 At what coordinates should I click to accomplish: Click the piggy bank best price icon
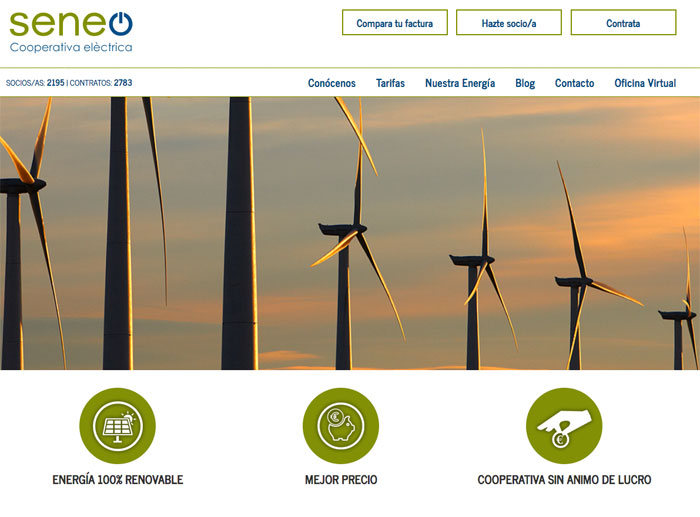[341, 425]
